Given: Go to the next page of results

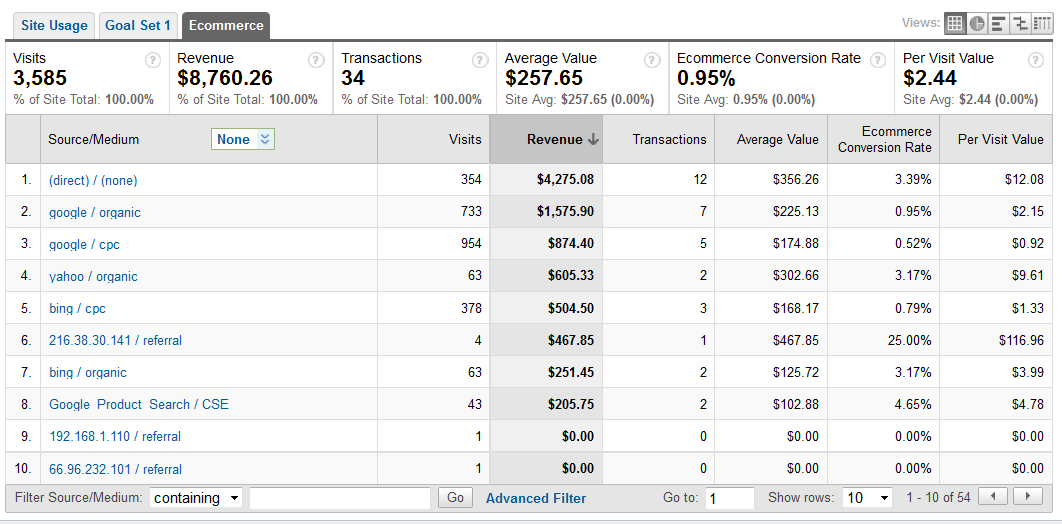Looking at the screenshot, I should [1027, 497].
